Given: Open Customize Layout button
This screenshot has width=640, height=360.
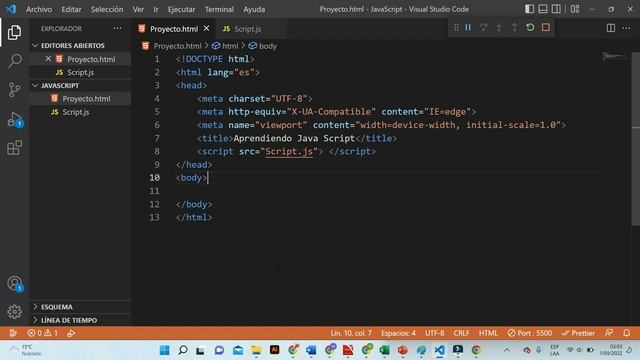Looking at the screenshot, I should tap(575, 9).
